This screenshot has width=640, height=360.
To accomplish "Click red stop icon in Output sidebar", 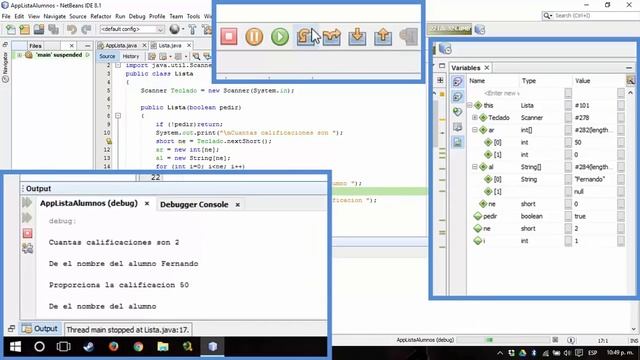I will click(27, 233).
